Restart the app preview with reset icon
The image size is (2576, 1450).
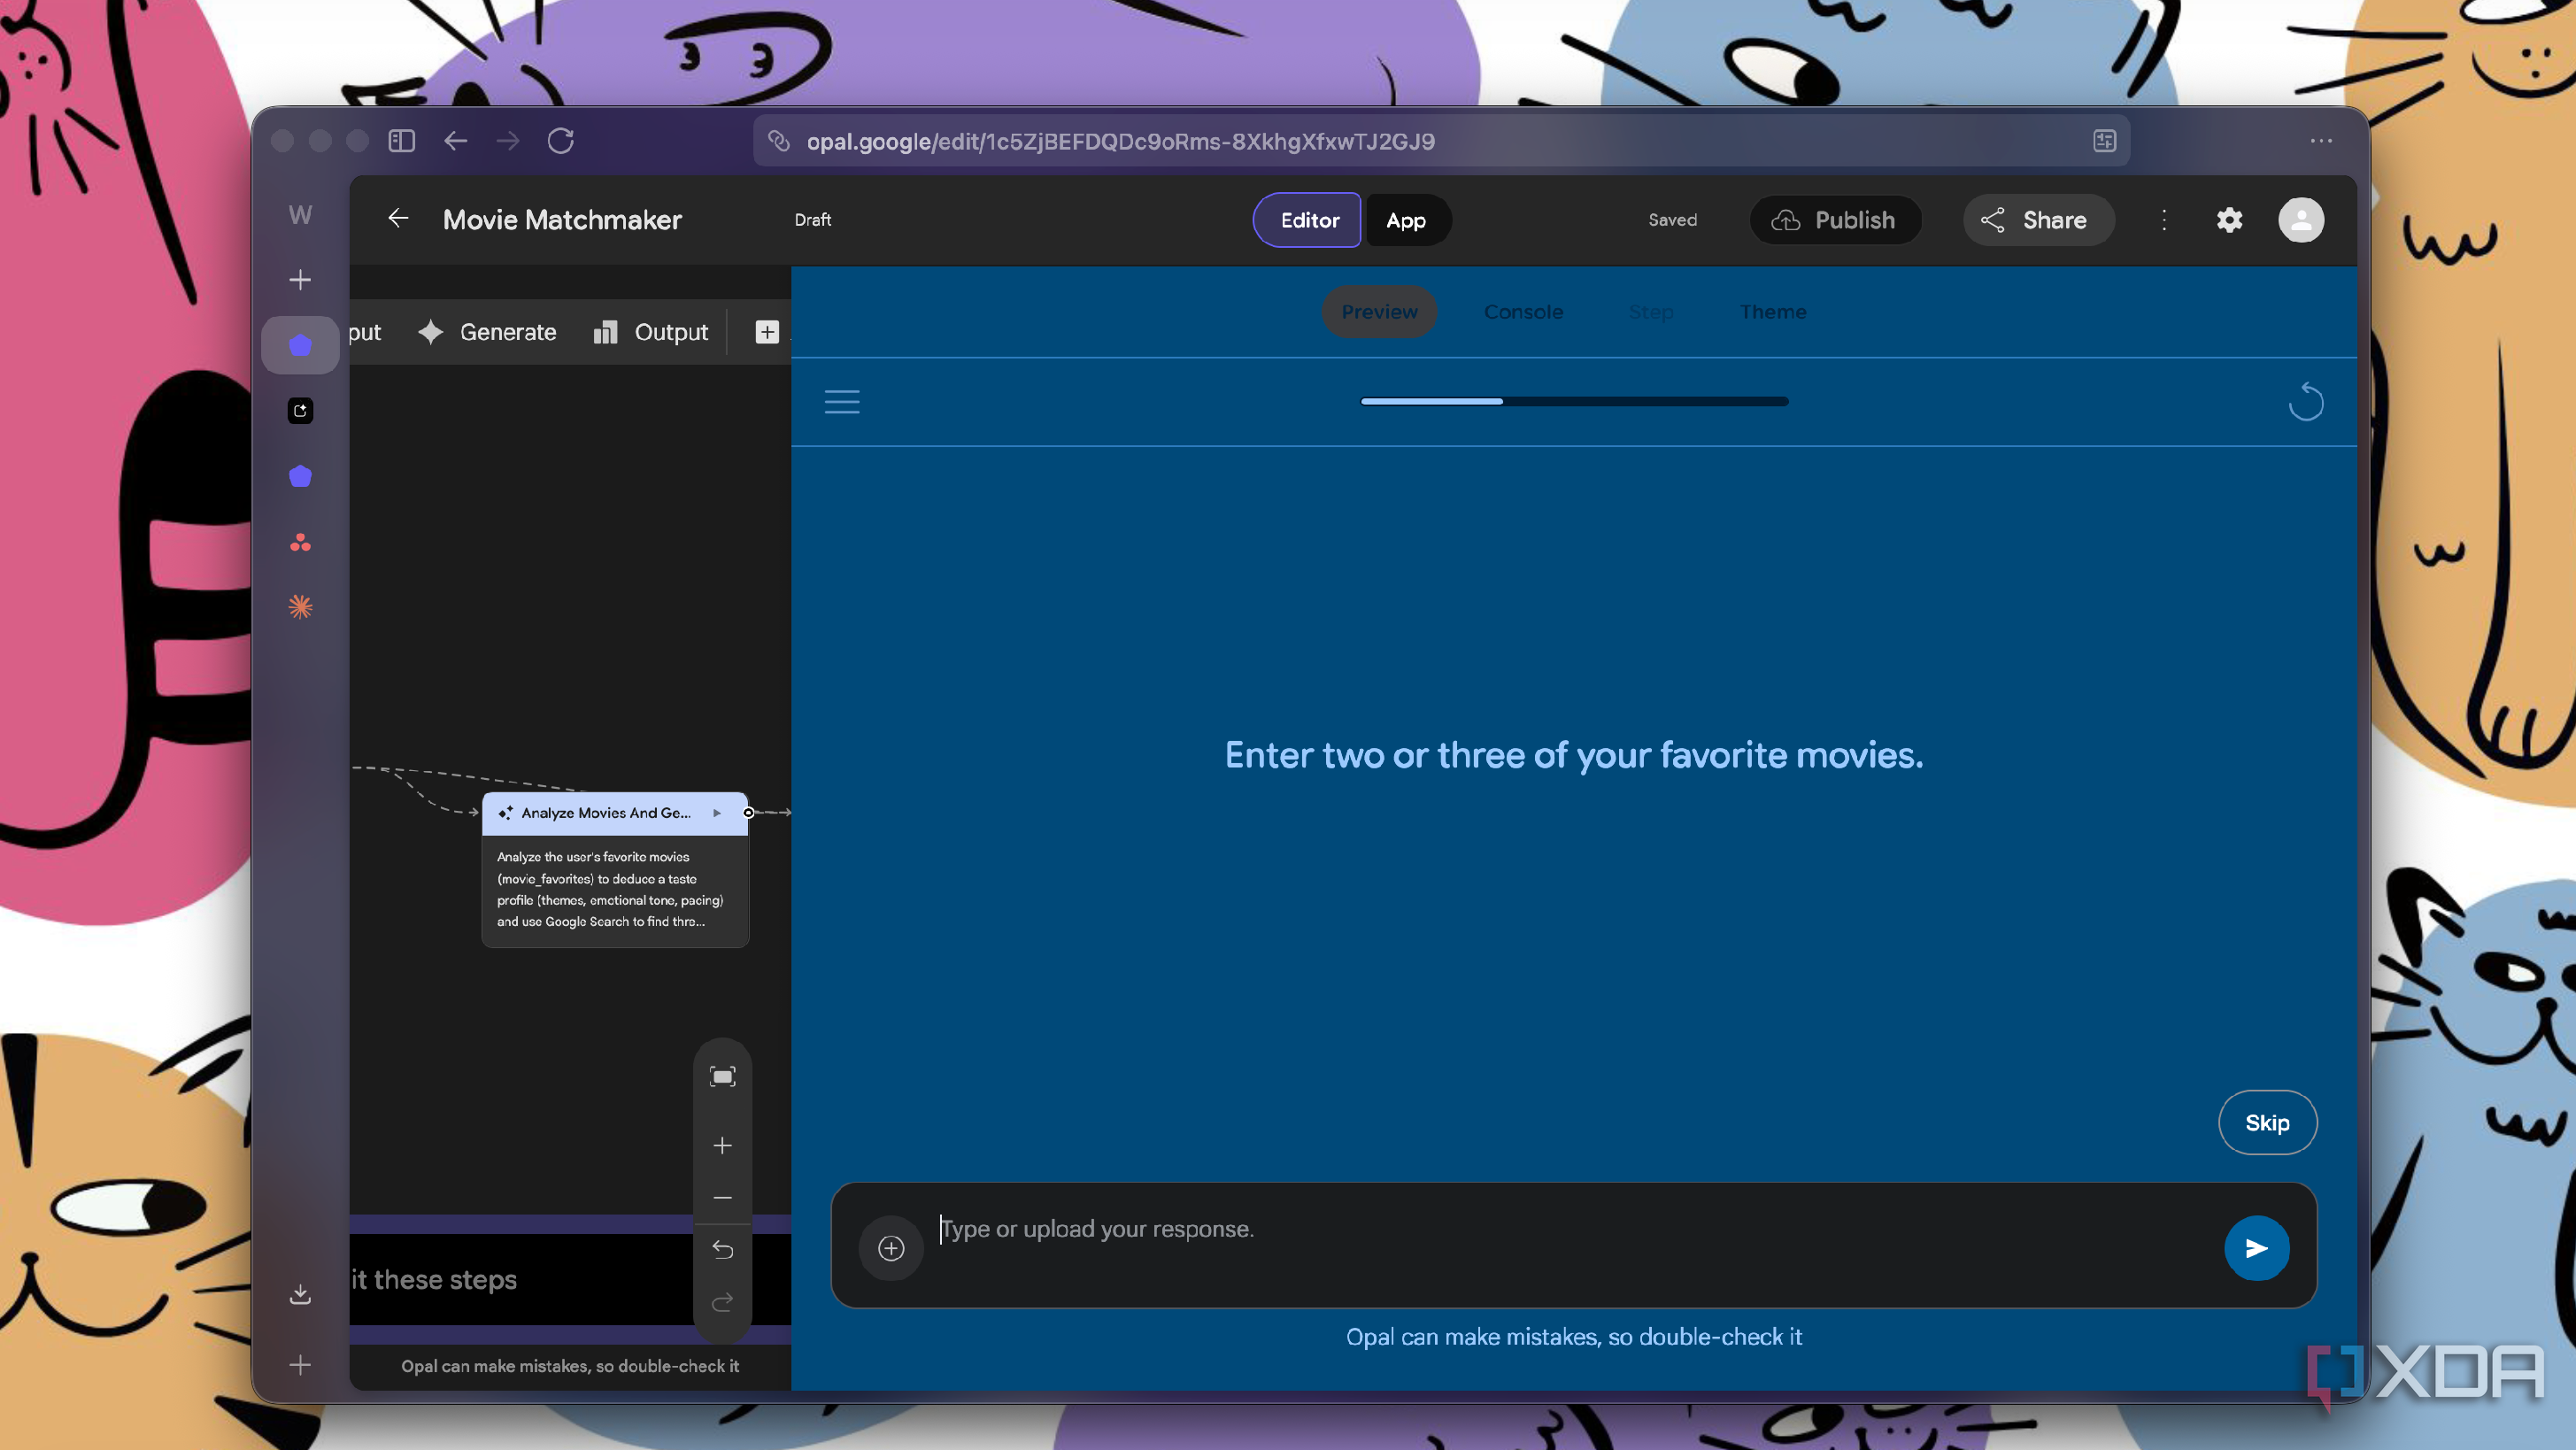pyautogui.click(x=2305, y=402)
